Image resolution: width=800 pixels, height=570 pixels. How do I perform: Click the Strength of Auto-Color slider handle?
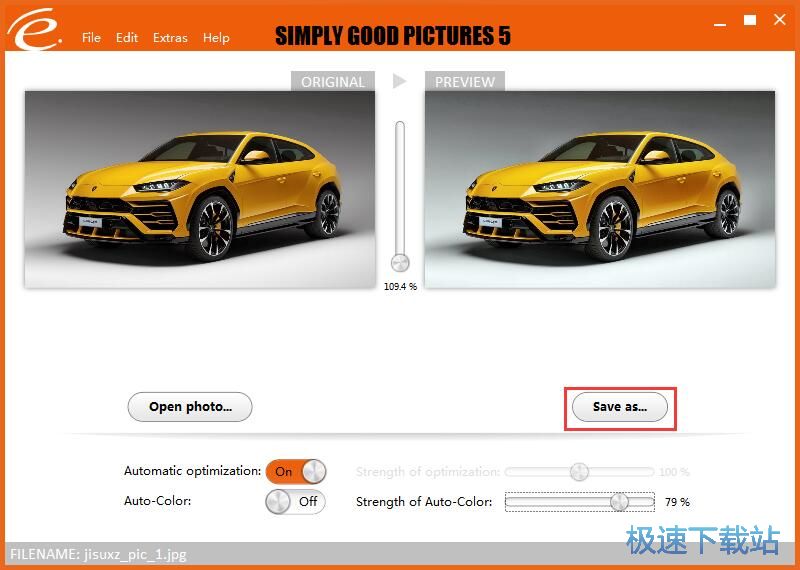(x=619, y=502)
